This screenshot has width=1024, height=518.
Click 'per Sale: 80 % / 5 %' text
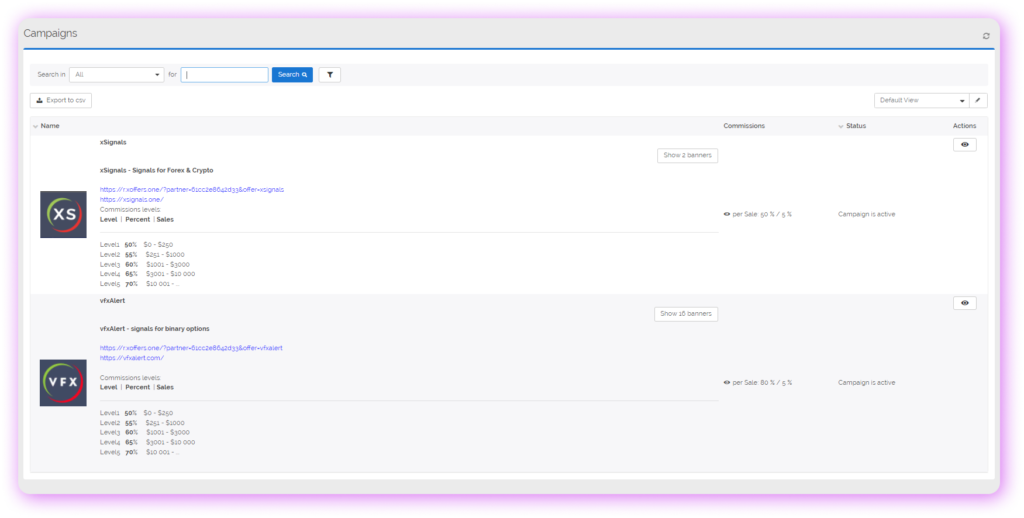click(762, 383)
